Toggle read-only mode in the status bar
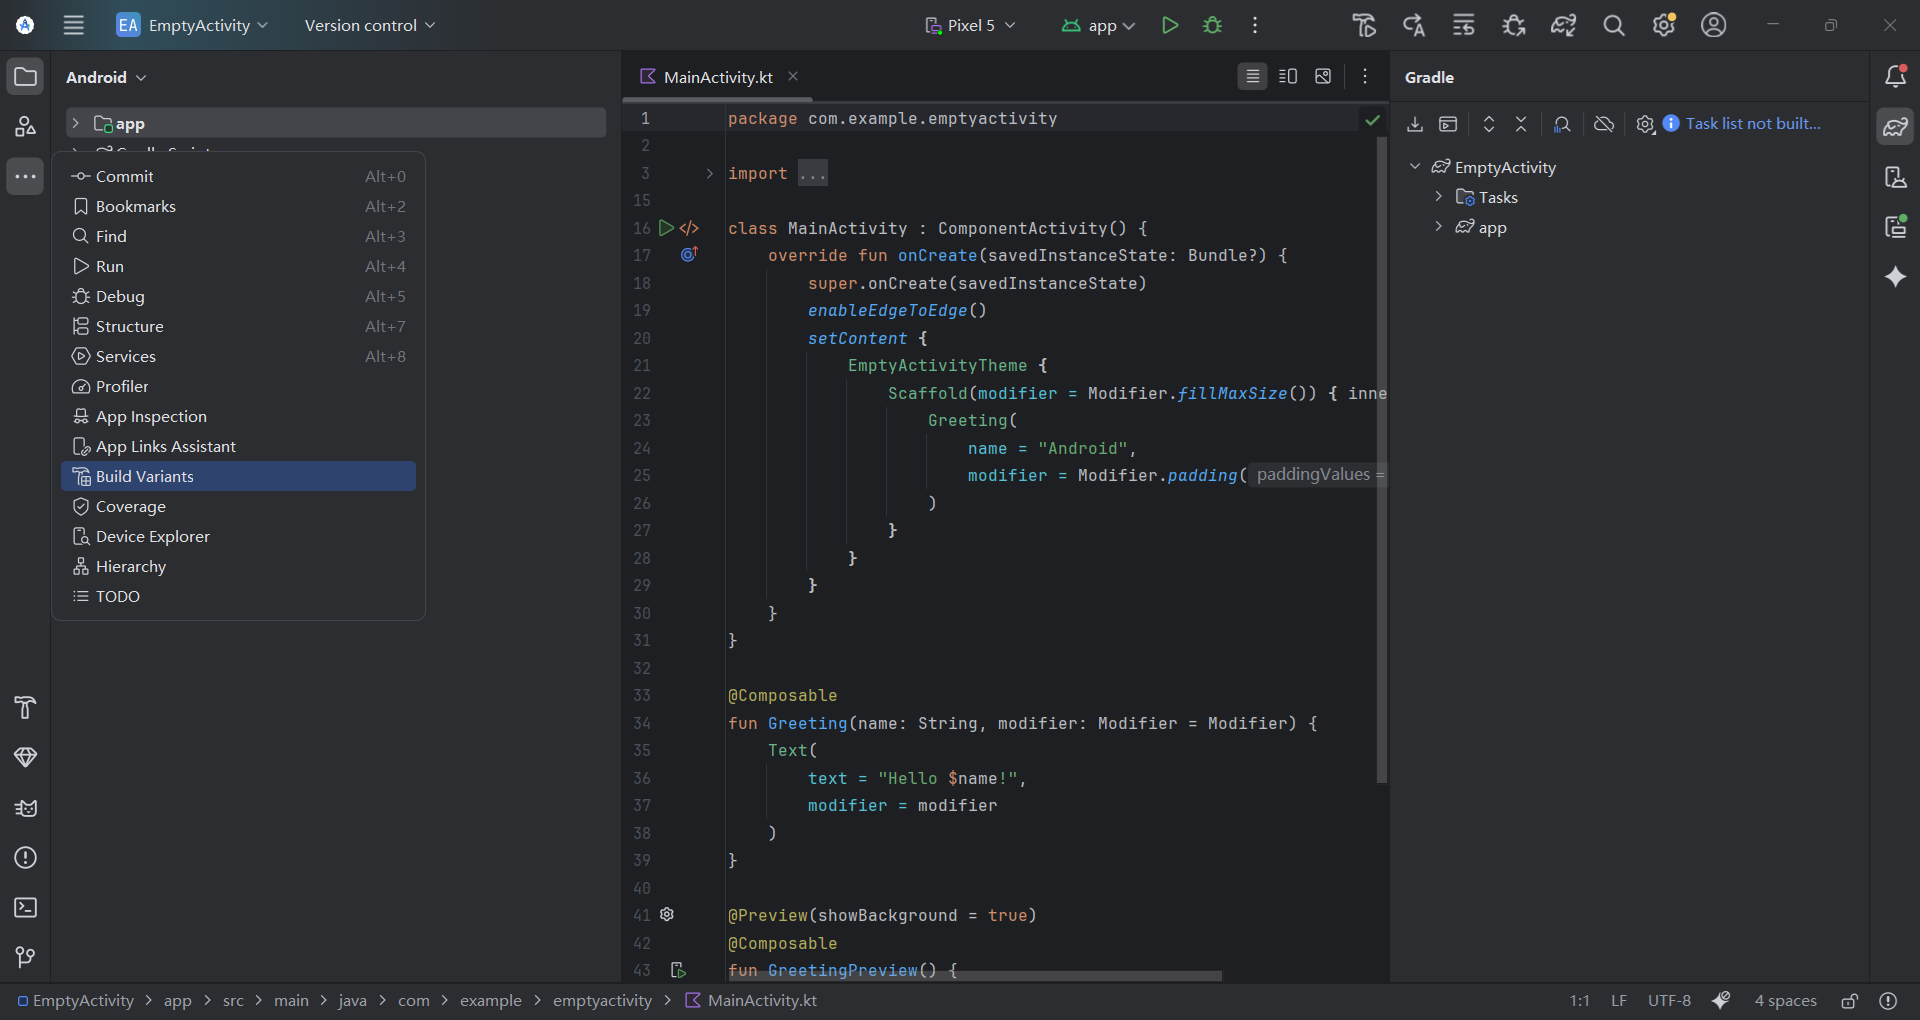The image size is (1920, 1020). pos(1849,1000)
